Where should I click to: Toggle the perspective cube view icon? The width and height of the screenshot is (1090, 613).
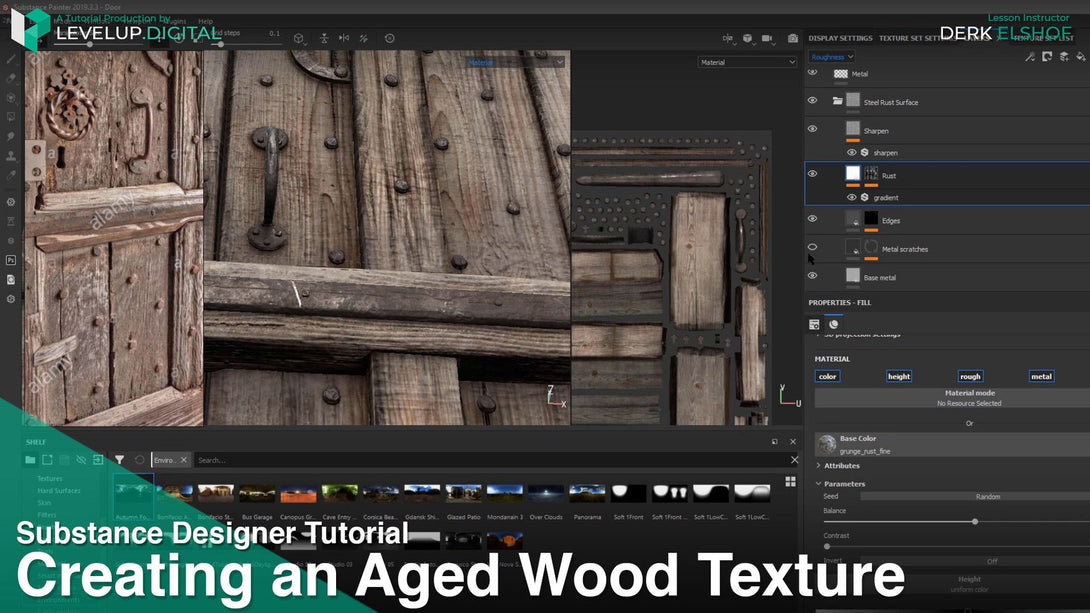coord(298,38)
